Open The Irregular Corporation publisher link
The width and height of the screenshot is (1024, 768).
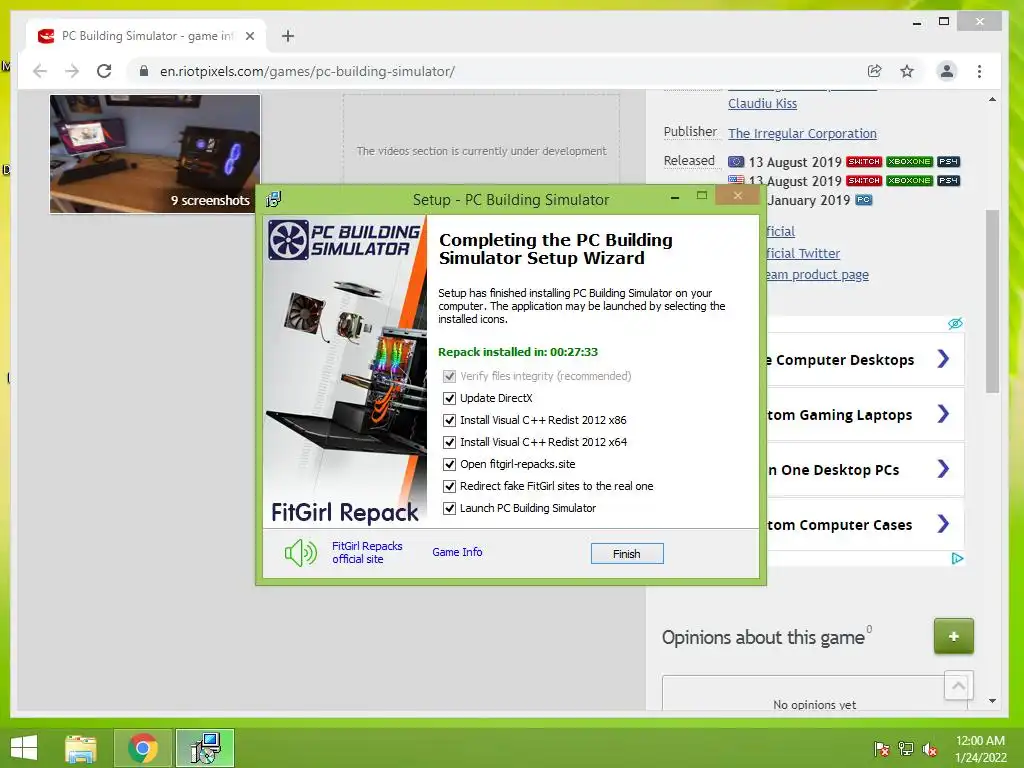point(802,133)
